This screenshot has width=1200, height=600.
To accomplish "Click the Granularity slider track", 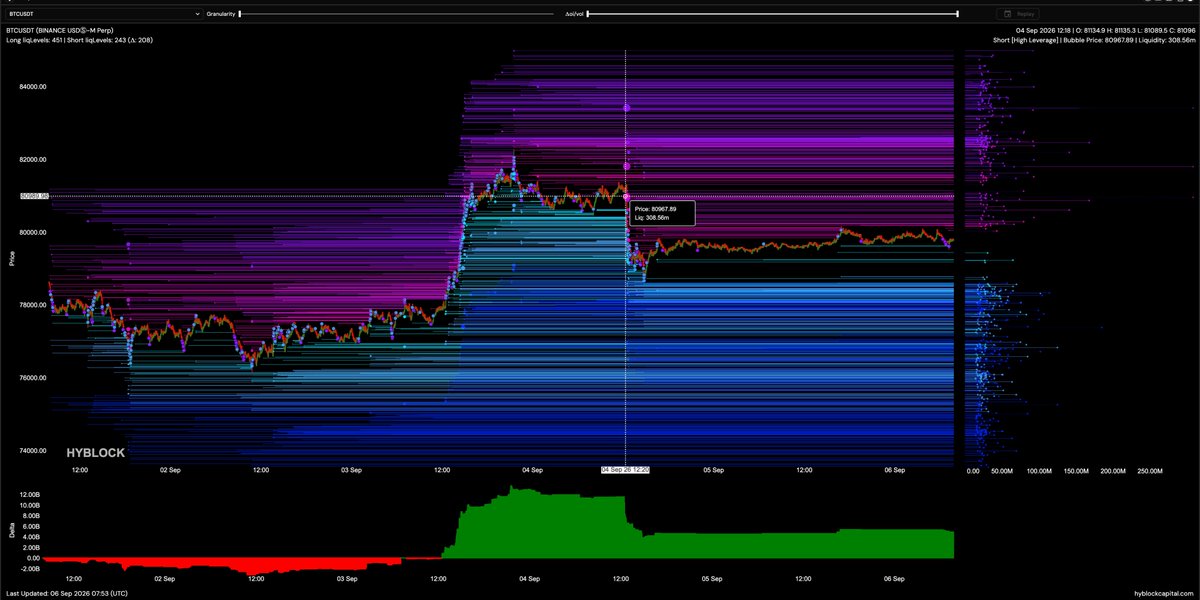I will click(x=396, y=14).
